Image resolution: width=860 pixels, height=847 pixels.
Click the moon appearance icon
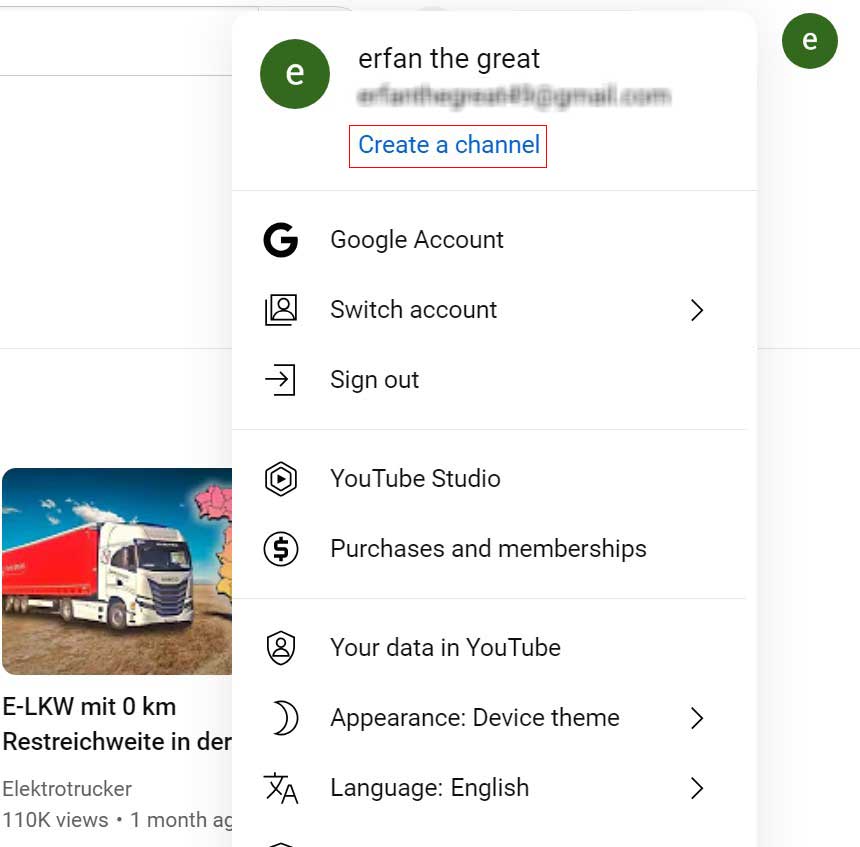[285, 718]
